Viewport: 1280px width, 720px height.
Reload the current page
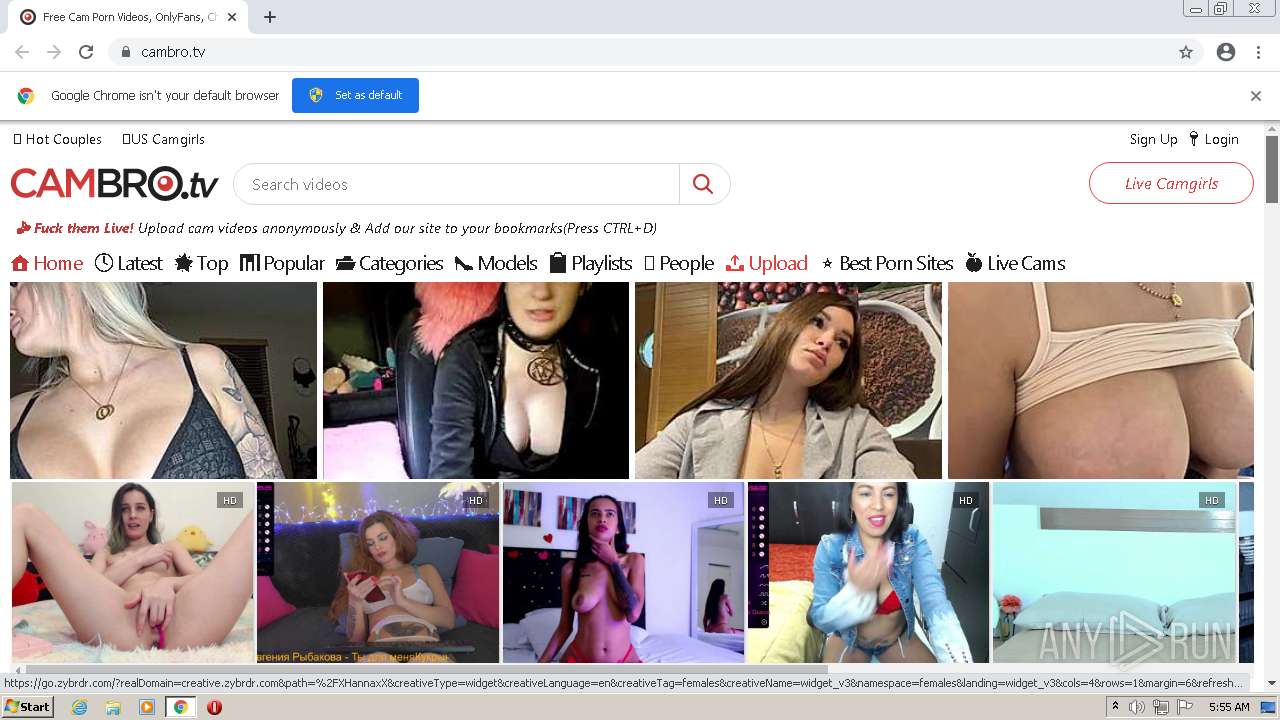tap(86, 52)
